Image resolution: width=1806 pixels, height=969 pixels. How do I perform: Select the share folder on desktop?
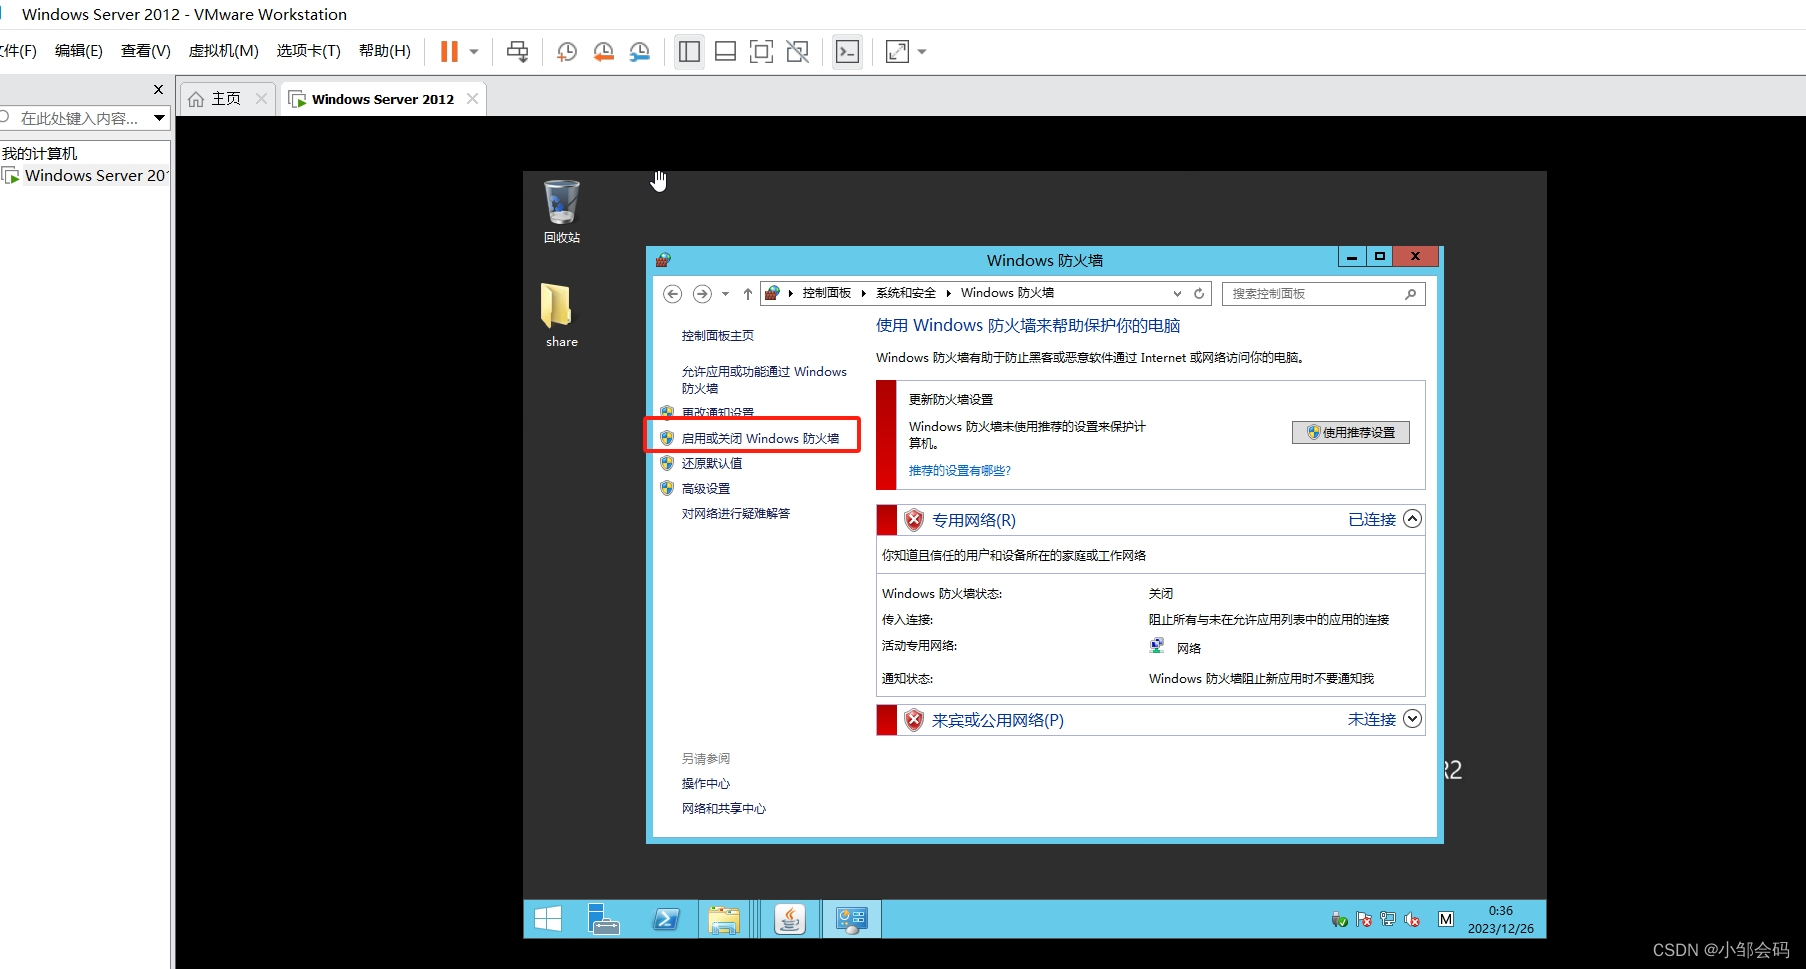(x=562, y=315)
